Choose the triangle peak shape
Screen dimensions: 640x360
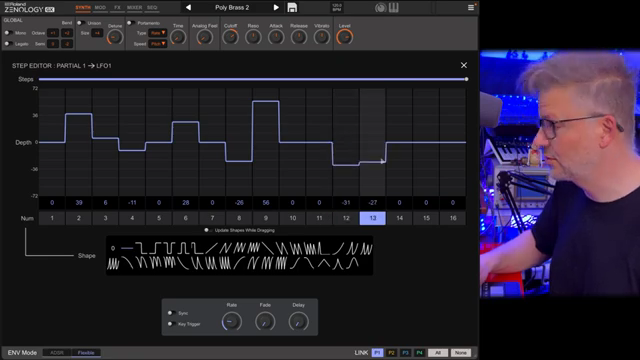(324, 263)
